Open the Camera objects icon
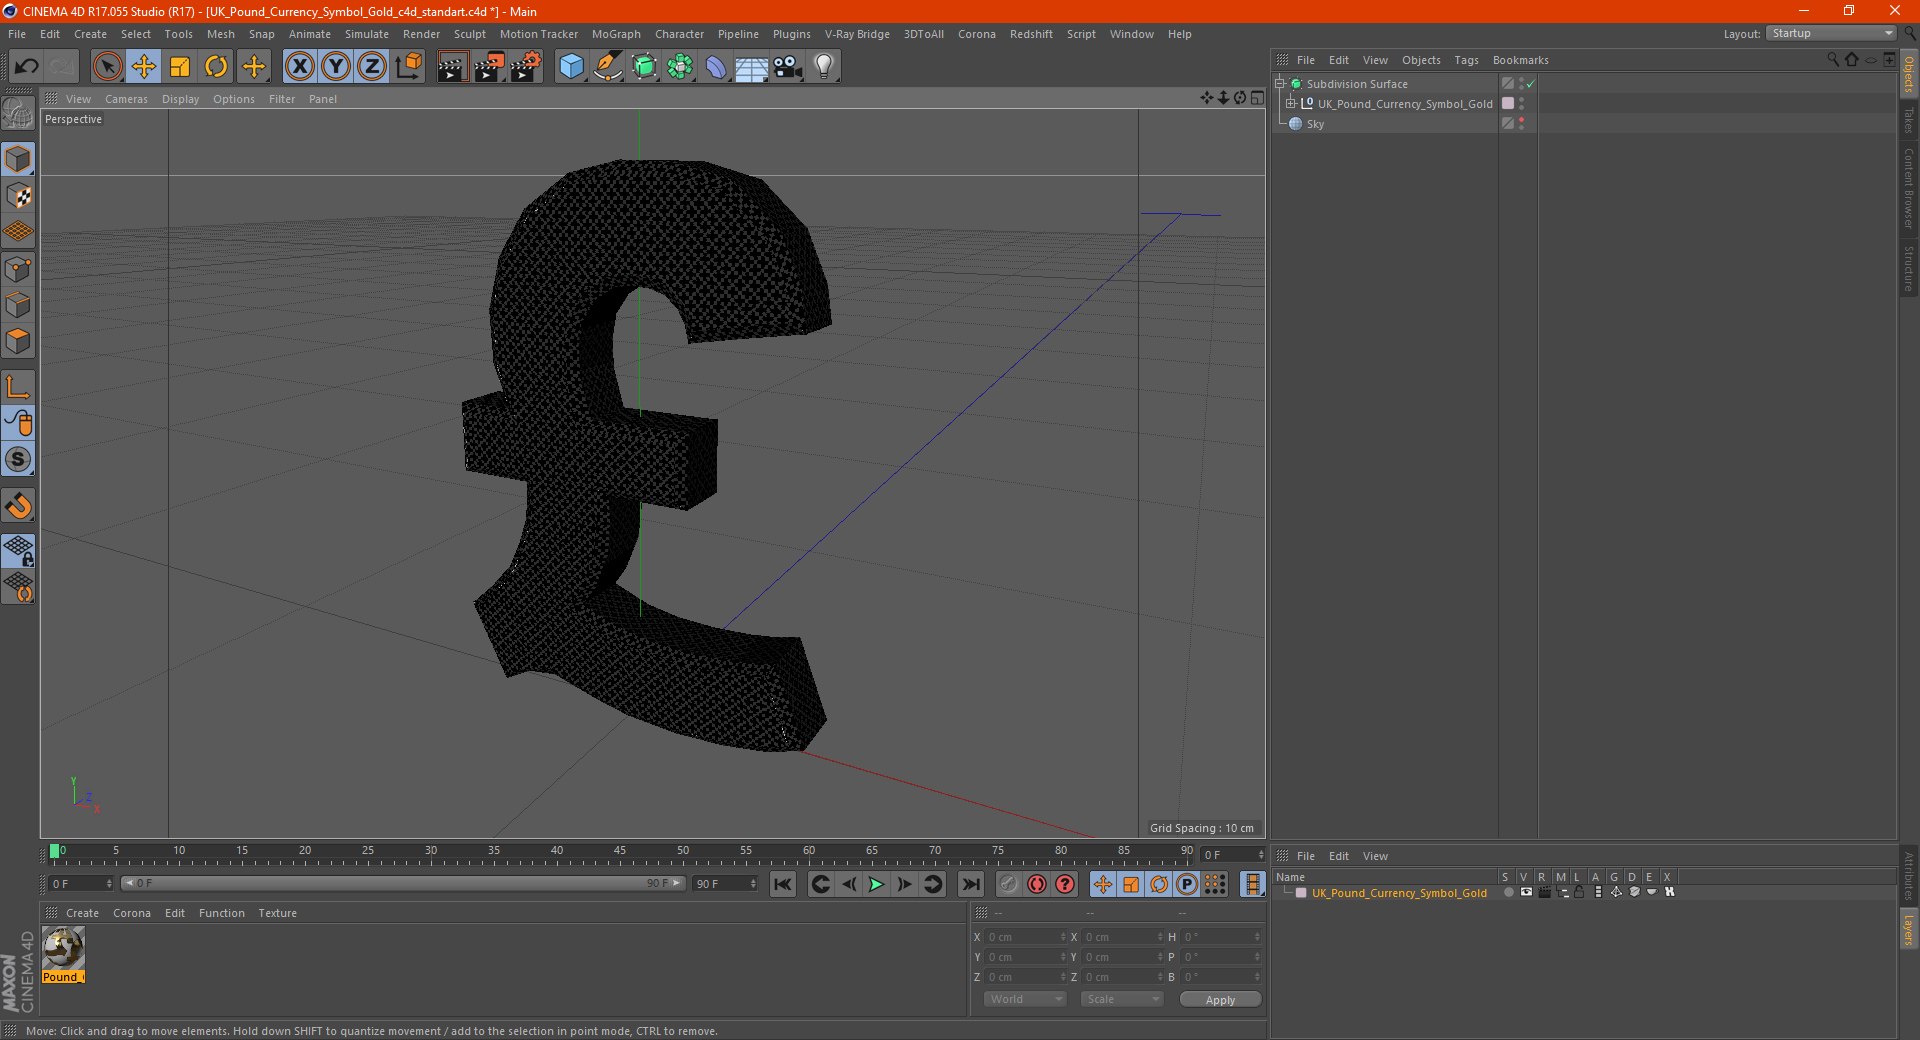The image size is (1920, 1040). point(788,67)
